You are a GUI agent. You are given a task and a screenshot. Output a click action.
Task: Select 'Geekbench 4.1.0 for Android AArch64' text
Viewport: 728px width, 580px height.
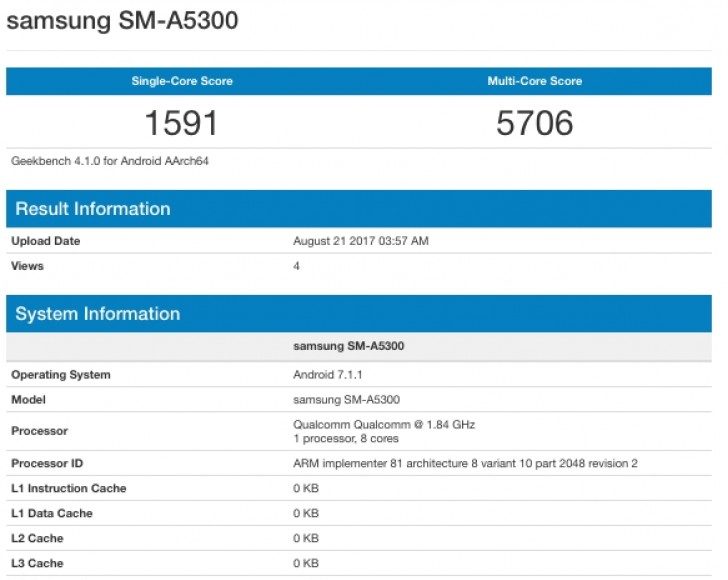pyautogui.click(x=110, y=161)
